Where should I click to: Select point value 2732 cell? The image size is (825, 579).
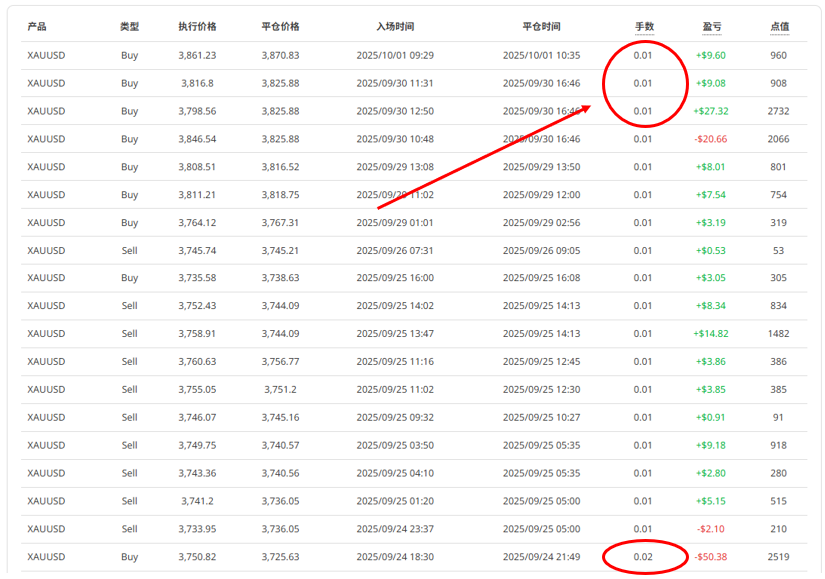pos(778,111)
